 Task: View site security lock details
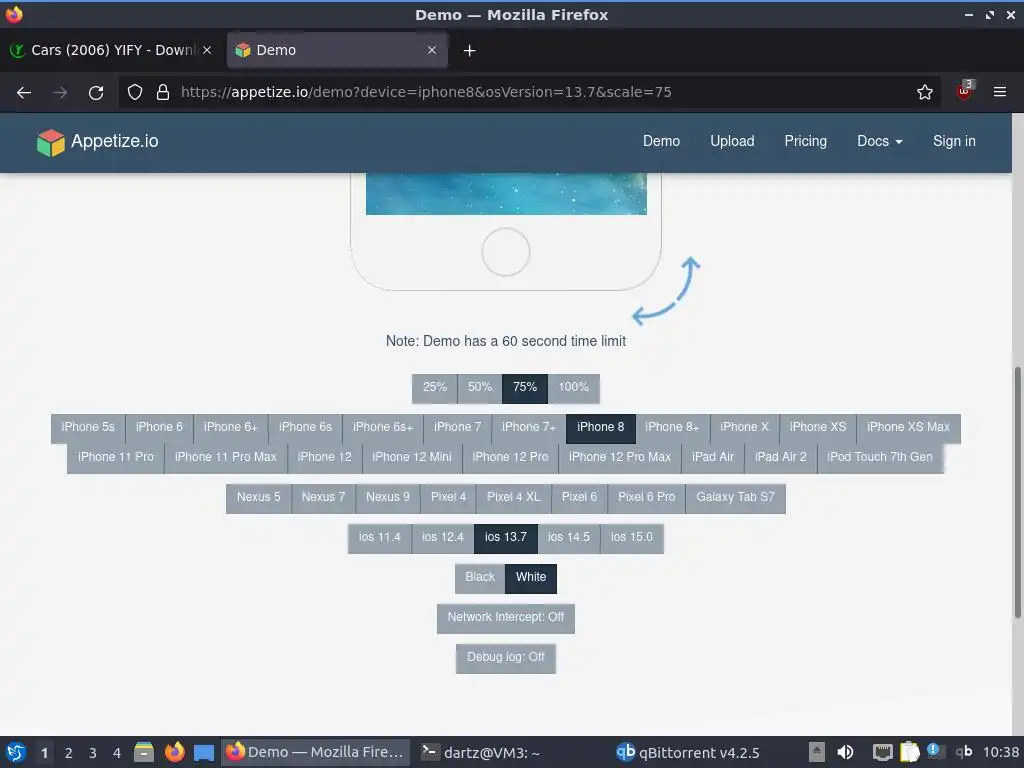163,92
